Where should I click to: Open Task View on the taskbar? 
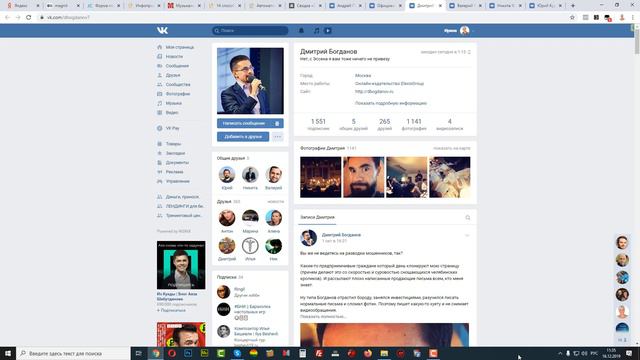click(139, 353)
